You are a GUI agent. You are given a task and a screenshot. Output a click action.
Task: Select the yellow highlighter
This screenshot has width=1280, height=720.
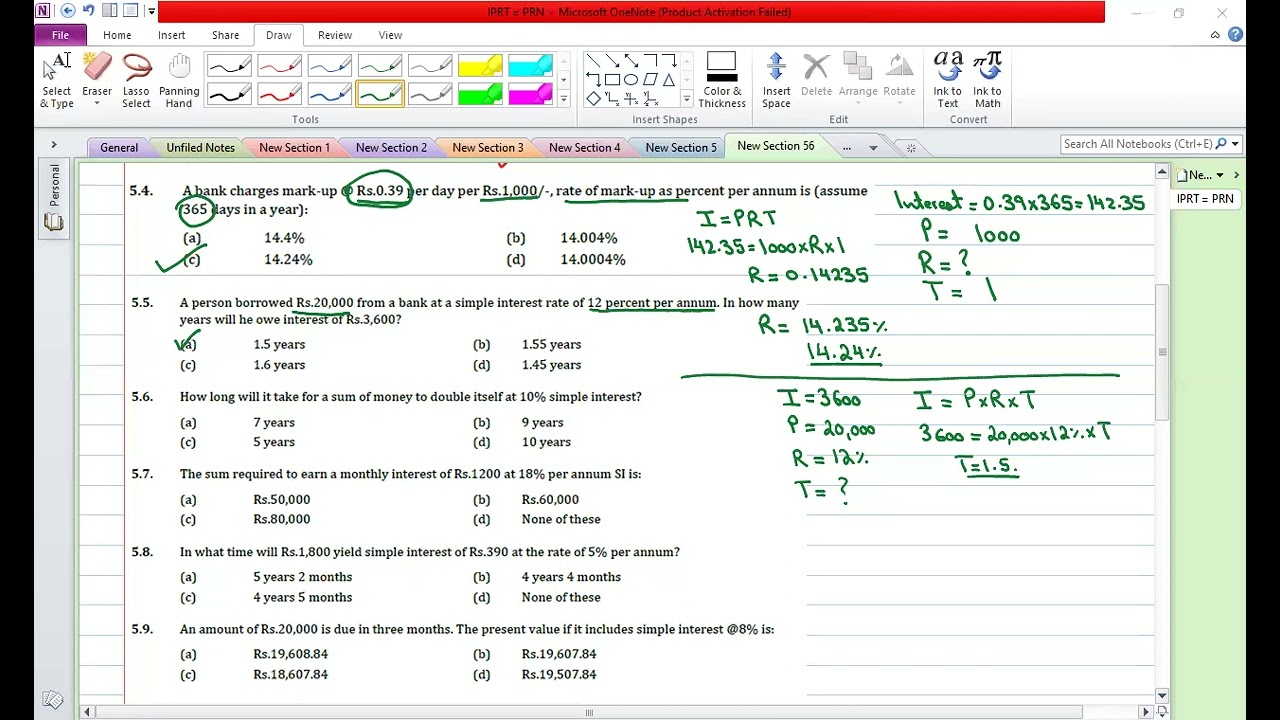tap(480, 67)
